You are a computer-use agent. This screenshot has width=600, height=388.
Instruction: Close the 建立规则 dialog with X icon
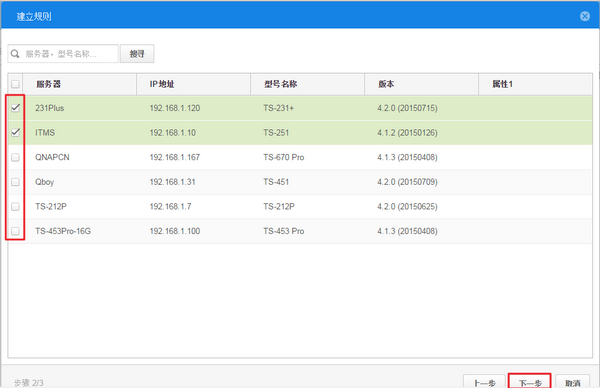585,16
